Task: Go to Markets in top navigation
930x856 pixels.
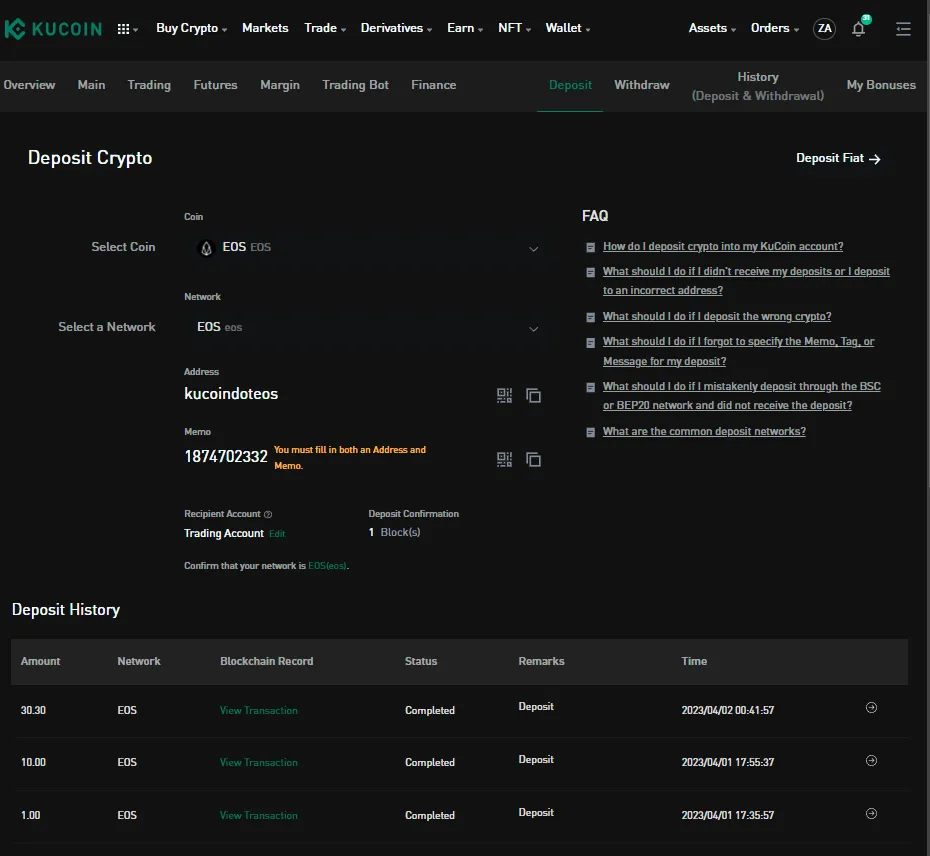Action: 265,28
